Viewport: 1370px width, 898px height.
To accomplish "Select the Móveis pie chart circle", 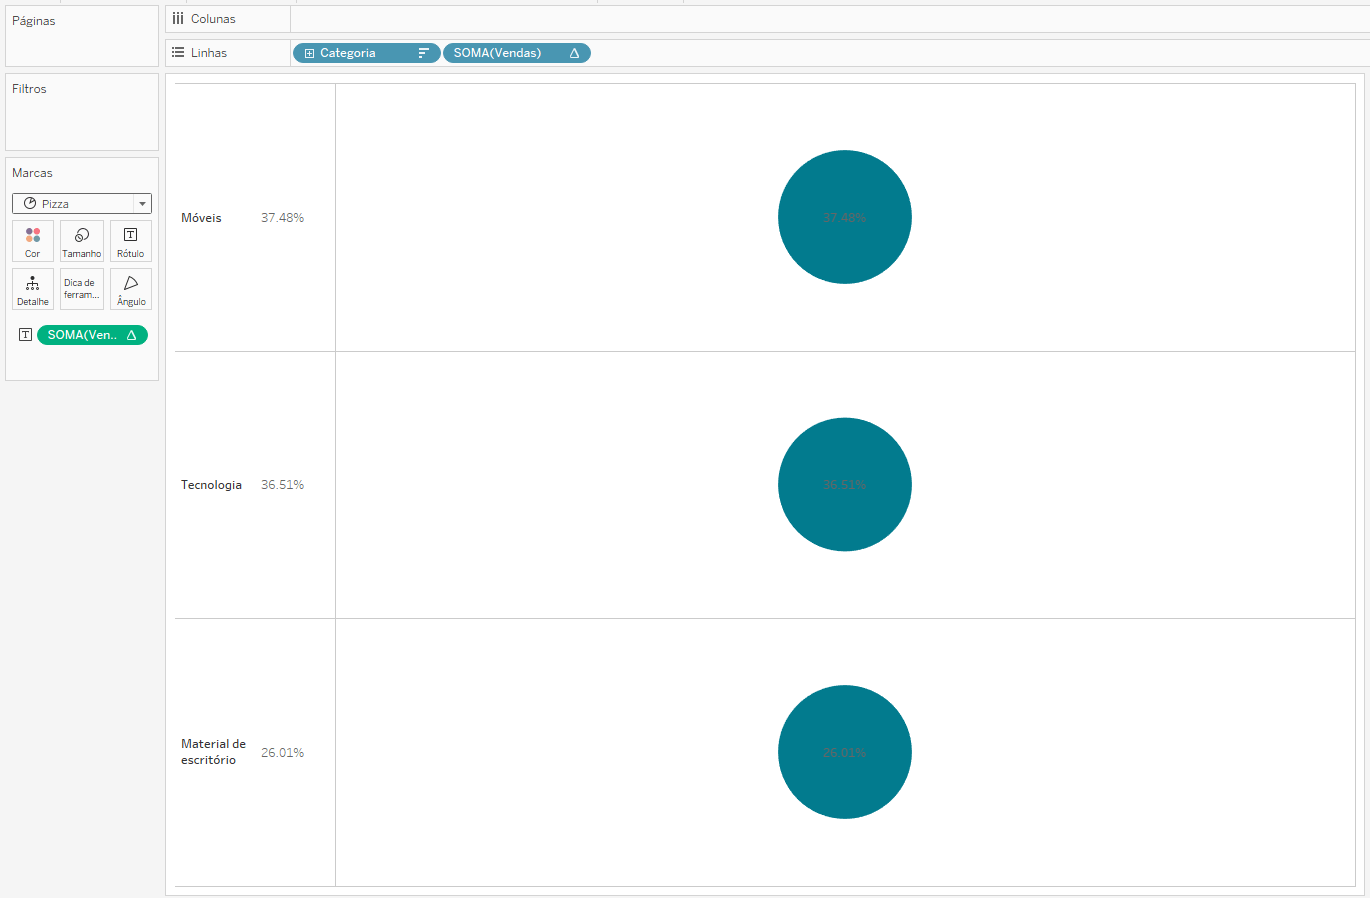I will [844, 217].
